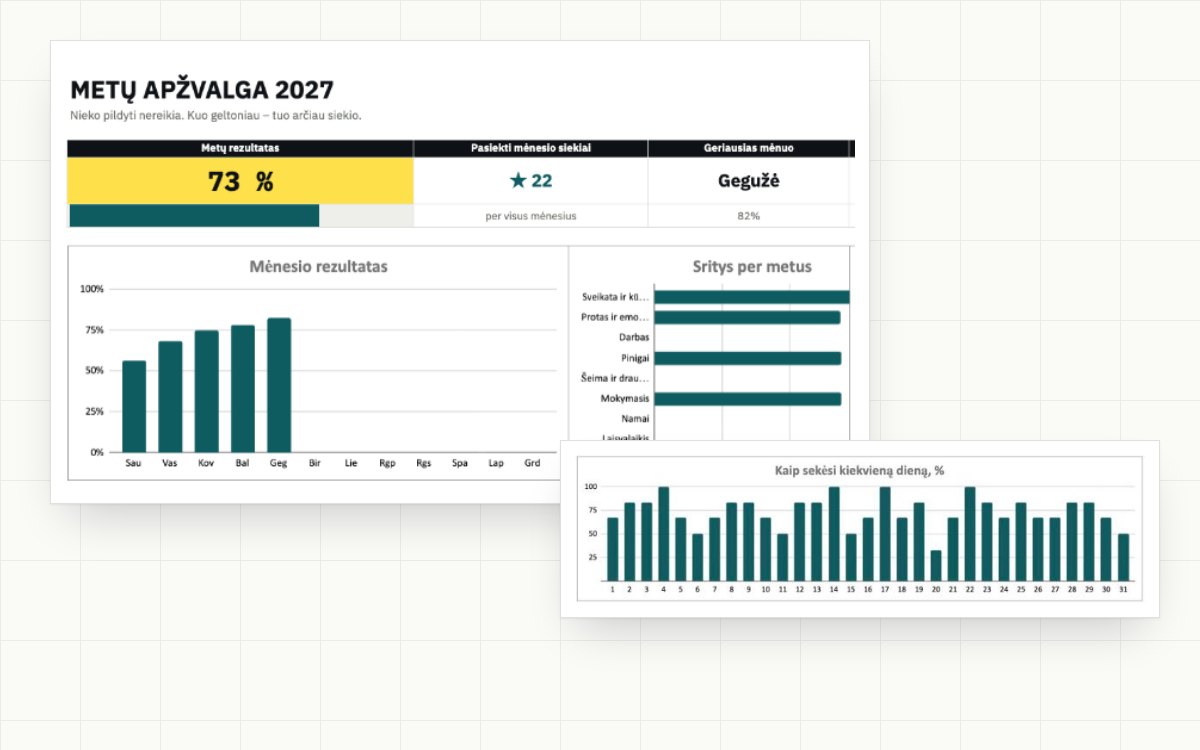Select the yellow 73 % result cell
The height and width of the screenshot is (750, 1200).
click(x=240, y=181)
